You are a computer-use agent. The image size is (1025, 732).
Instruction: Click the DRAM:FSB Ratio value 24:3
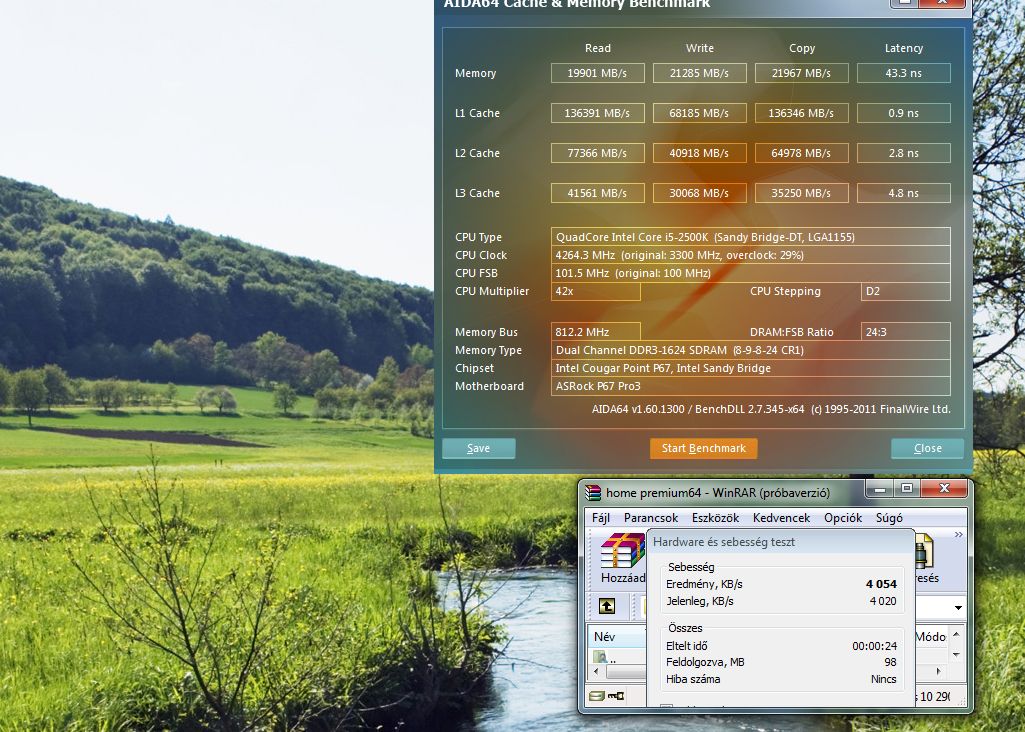(x=905, y=332)
